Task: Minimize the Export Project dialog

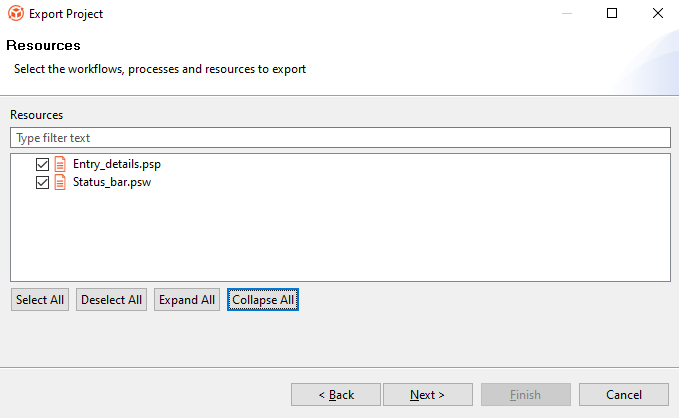Action: pos(566,14)
